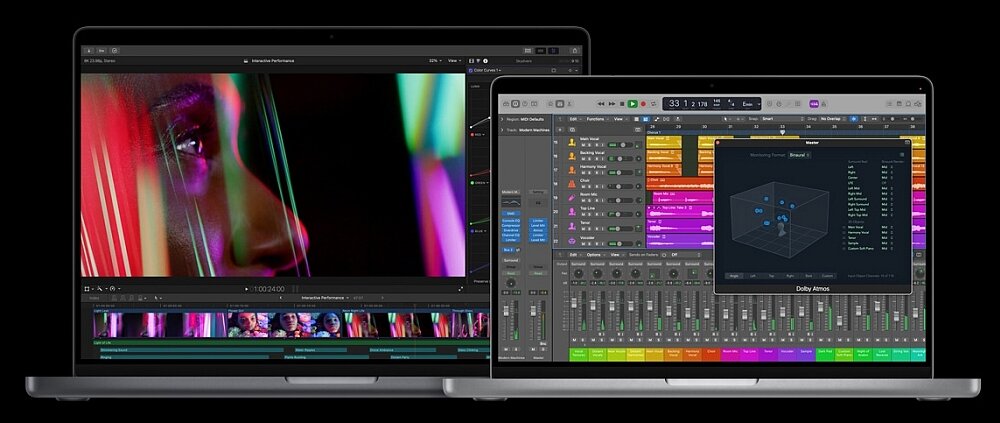
Task: Click the Top view button in Dolby Atmos
Action: click(x=772, y=275)
